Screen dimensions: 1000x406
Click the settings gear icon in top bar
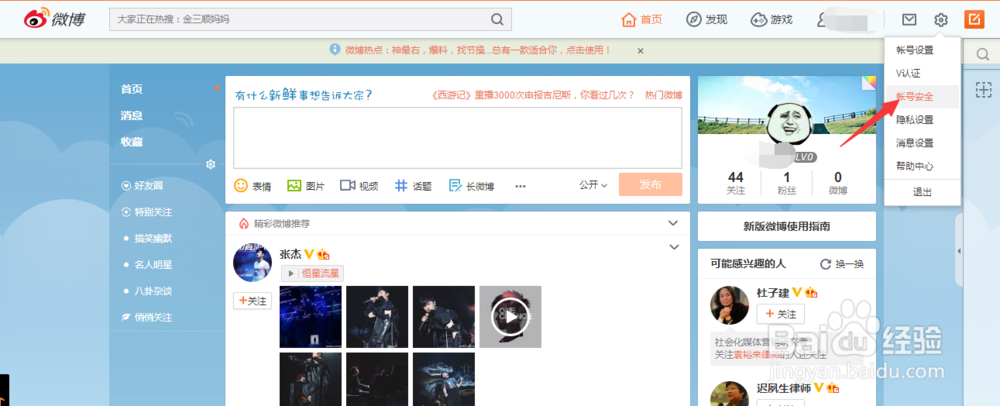coord(941,20)
